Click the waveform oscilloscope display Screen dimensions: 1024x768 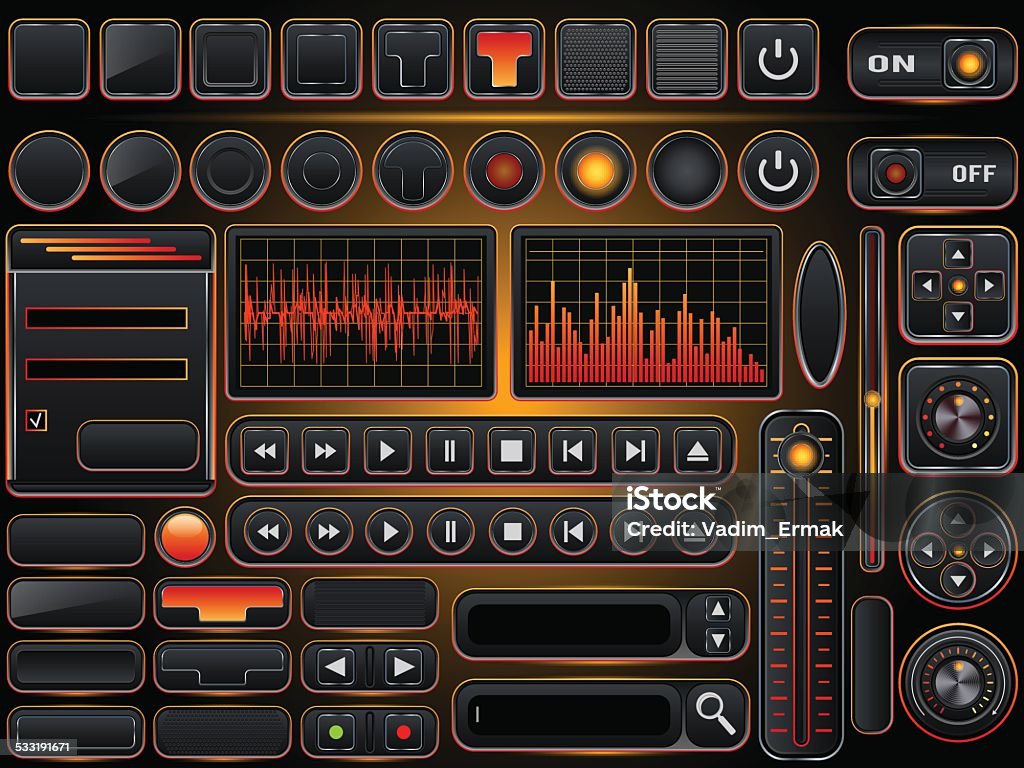[361, 313]
